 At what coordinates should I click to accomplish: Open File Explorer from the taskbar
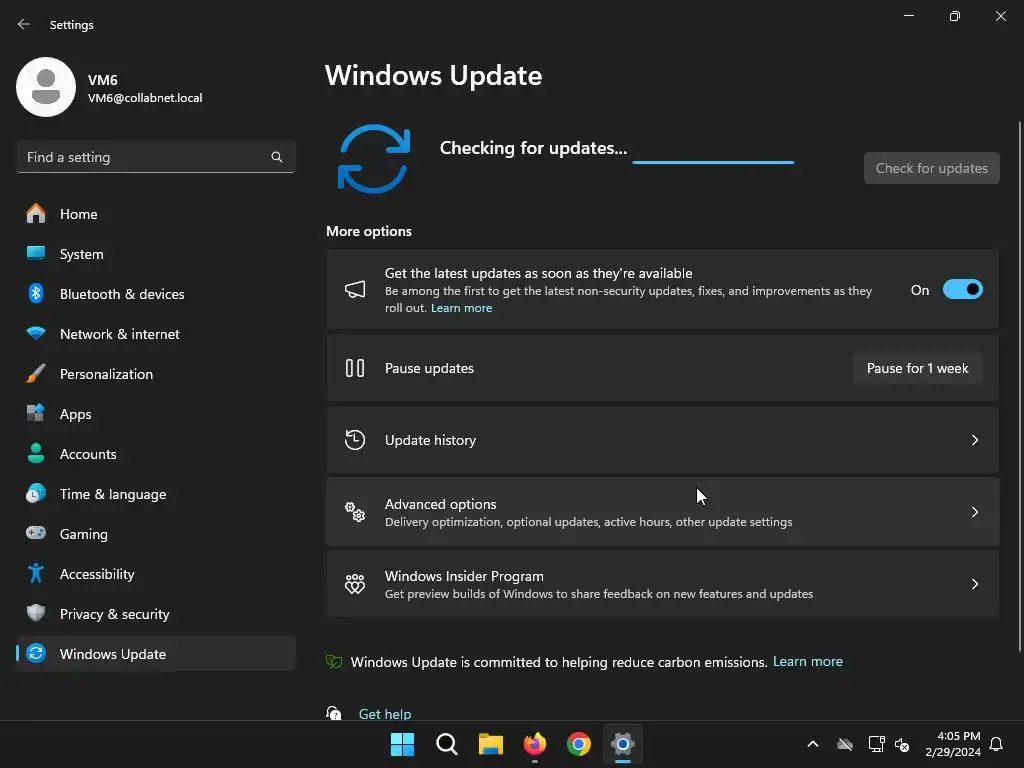click(x=490, y=744)
